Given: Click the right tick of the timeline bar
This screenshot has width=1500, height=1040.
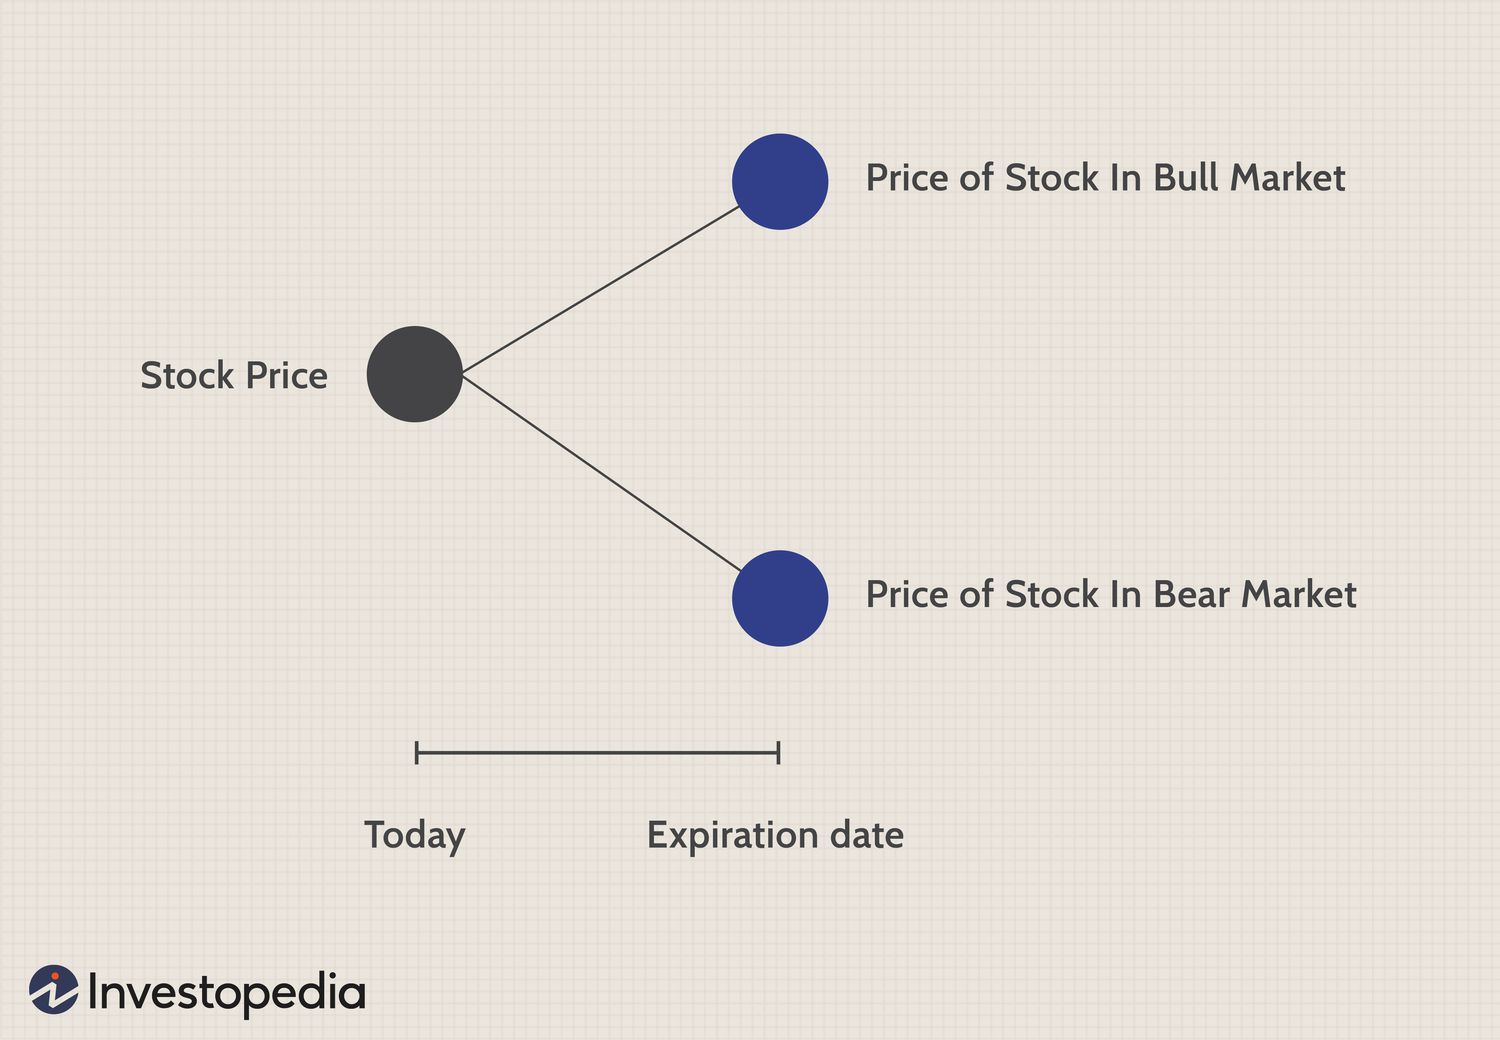Looking at the screenshot, I should [x=778, y=753].
